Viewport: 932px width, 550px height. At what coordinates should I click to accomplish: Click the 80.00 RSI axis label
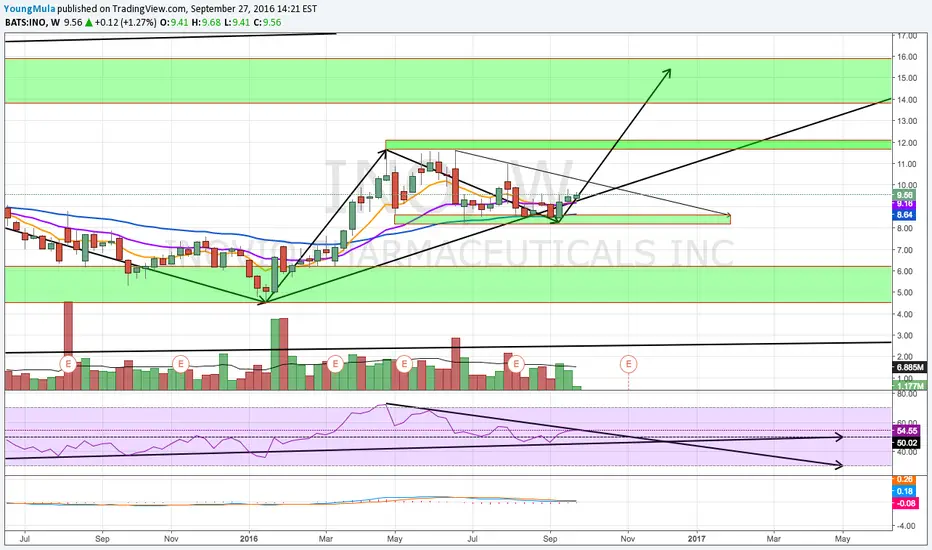point(907,394)
